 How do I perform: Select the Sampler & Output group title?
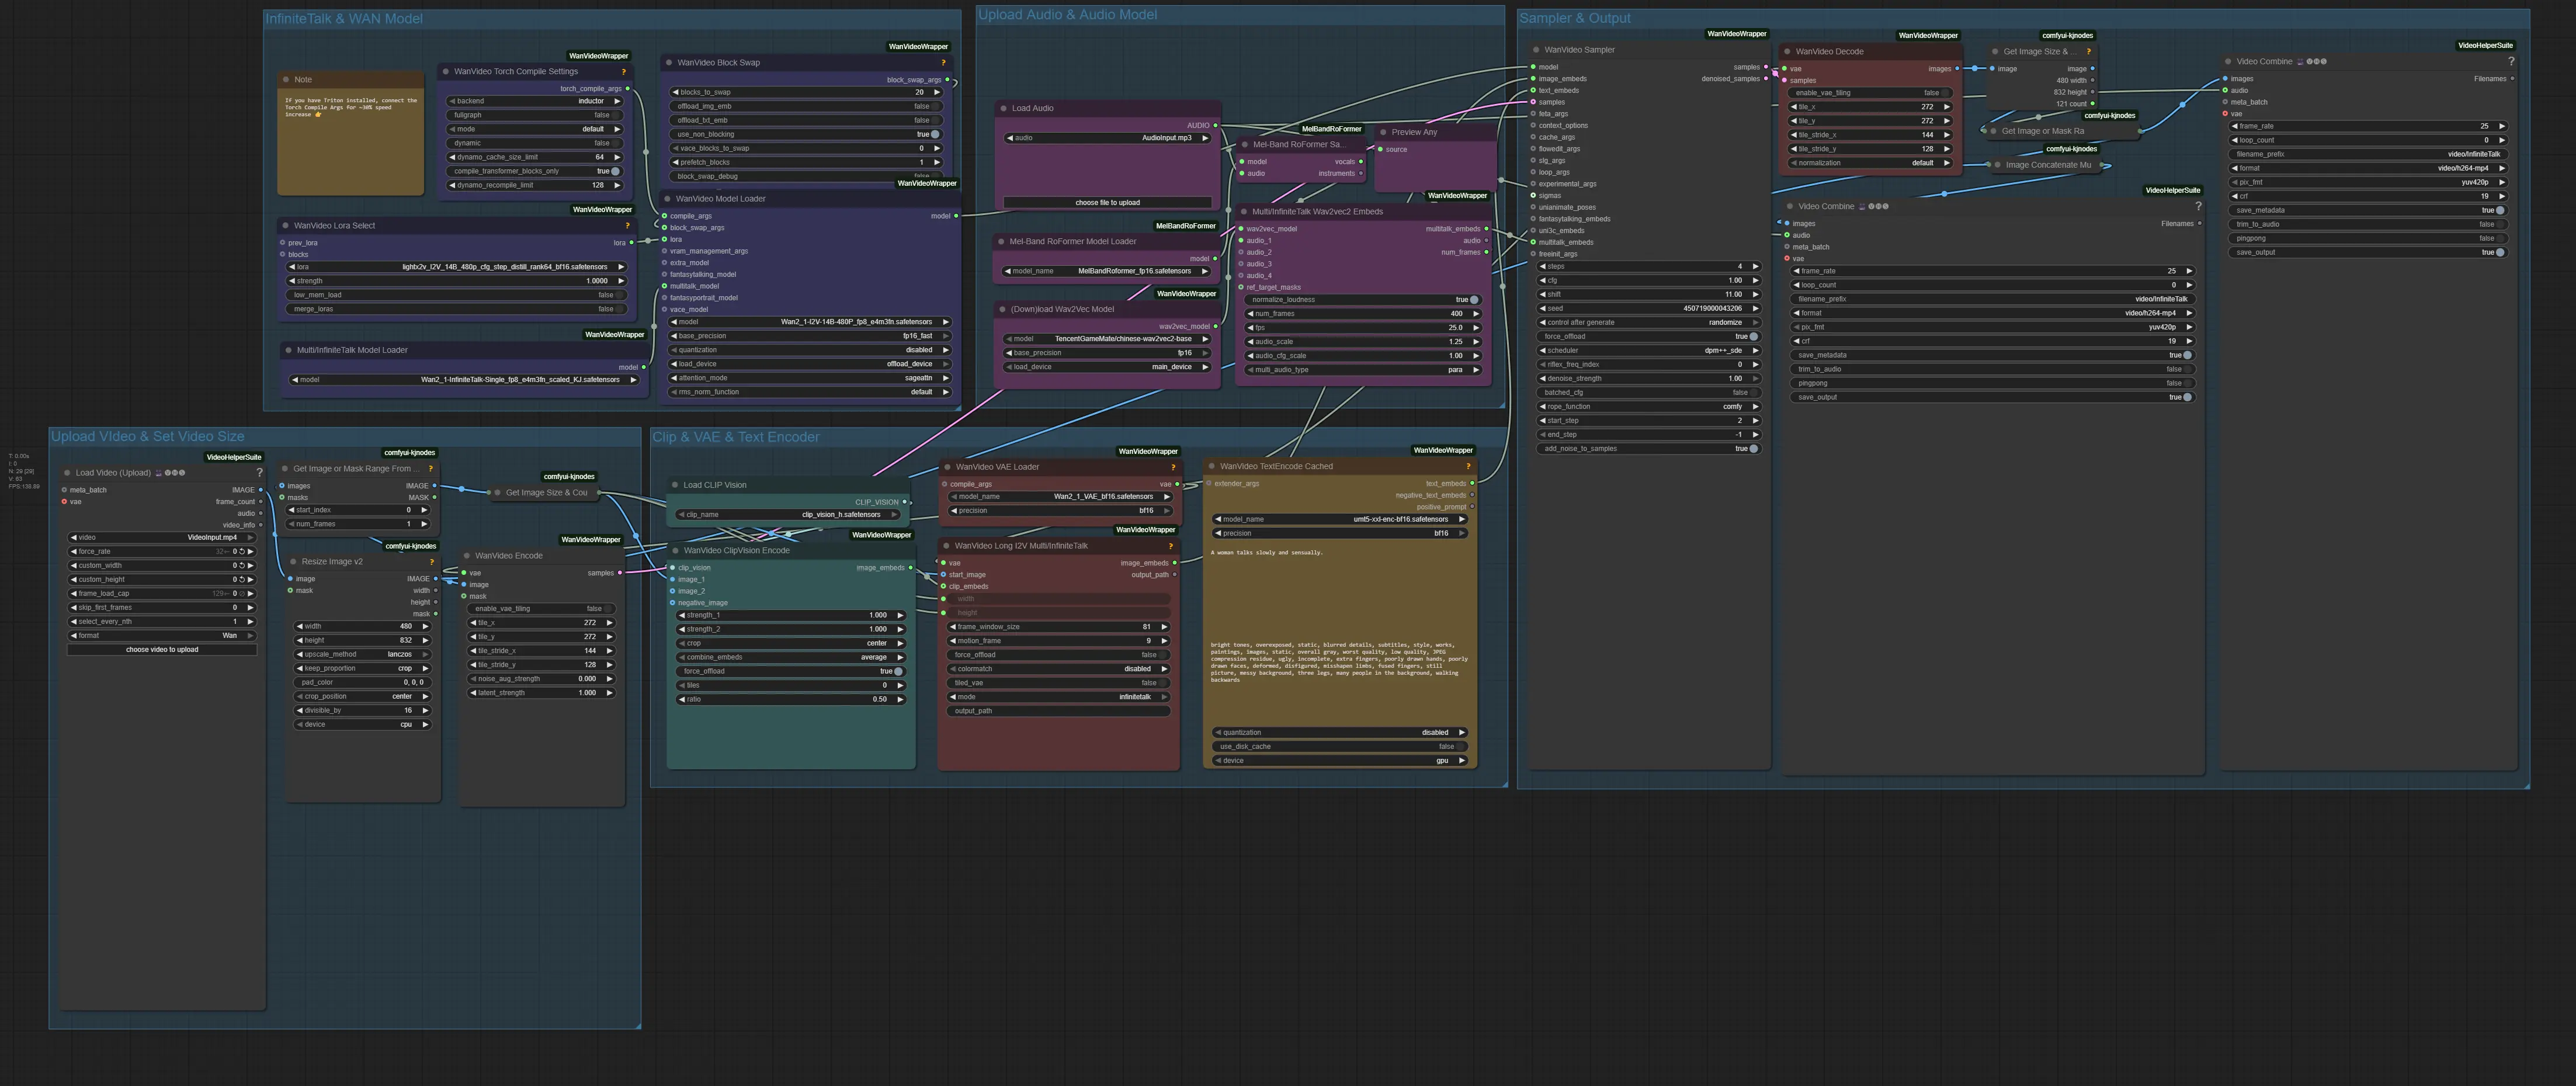click(x=1574, y=18)
